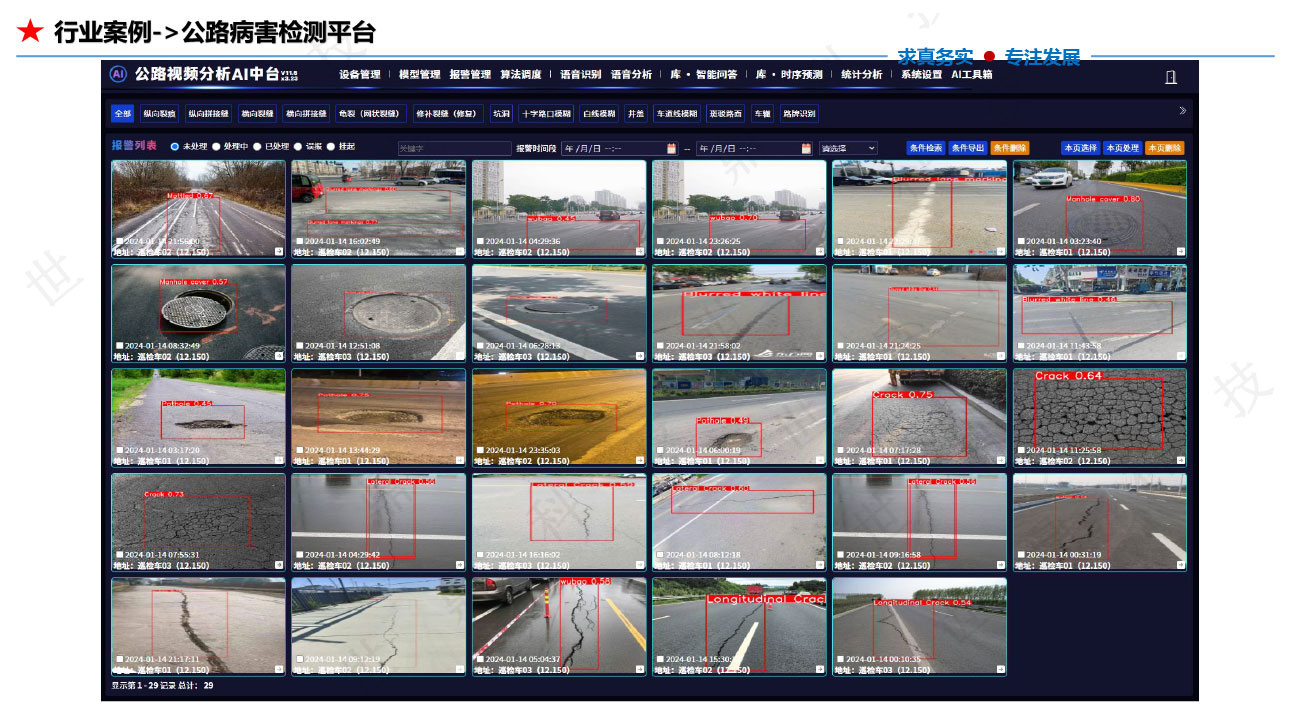Click the orange 本页删除 button
Image resolution: width=1300 pixels, height=710 pixels.
point(1164,148)
